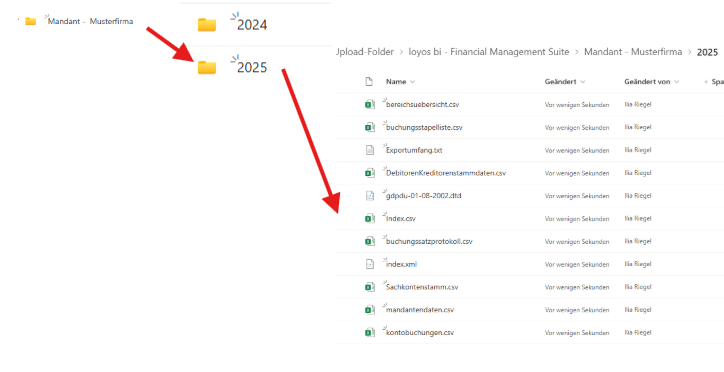The height and width of the screenshot is (372, 724).
Task: Click the Excel icon of buchungssatzprotokoll.csv
Action: point(369,241)
